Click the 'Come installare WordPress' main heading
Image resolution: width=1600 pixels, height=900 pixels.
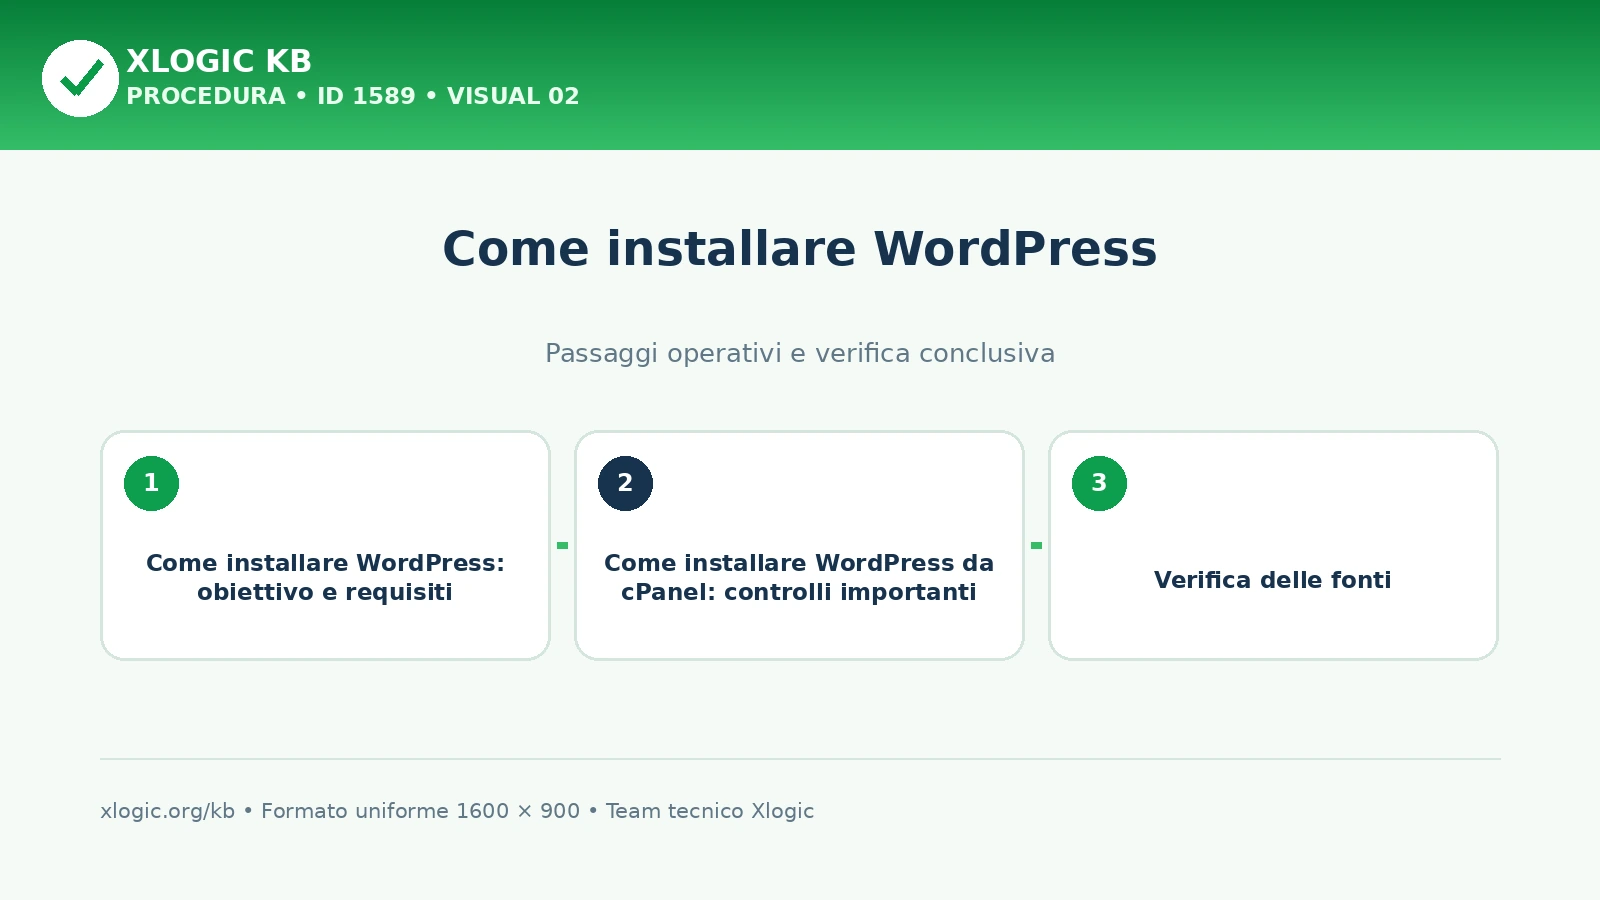coord(800,249)
